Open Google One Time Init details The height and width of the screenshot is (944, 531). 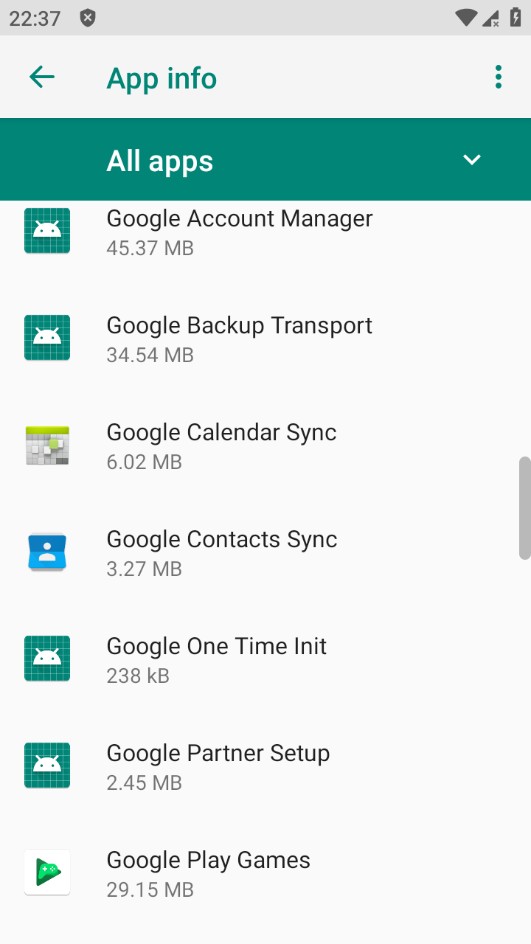tap(266, 659)
